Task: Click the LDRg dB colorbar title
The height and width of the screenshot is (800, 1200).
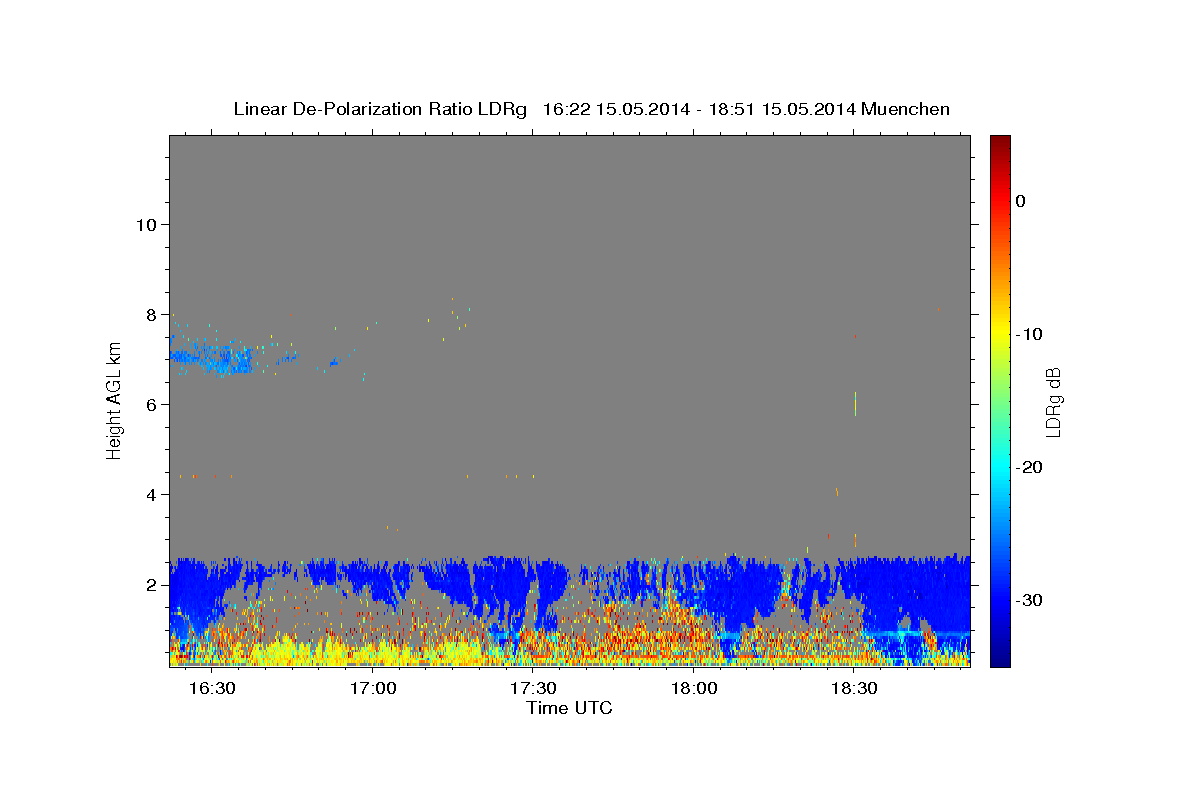Action: tap(1053, 402)
